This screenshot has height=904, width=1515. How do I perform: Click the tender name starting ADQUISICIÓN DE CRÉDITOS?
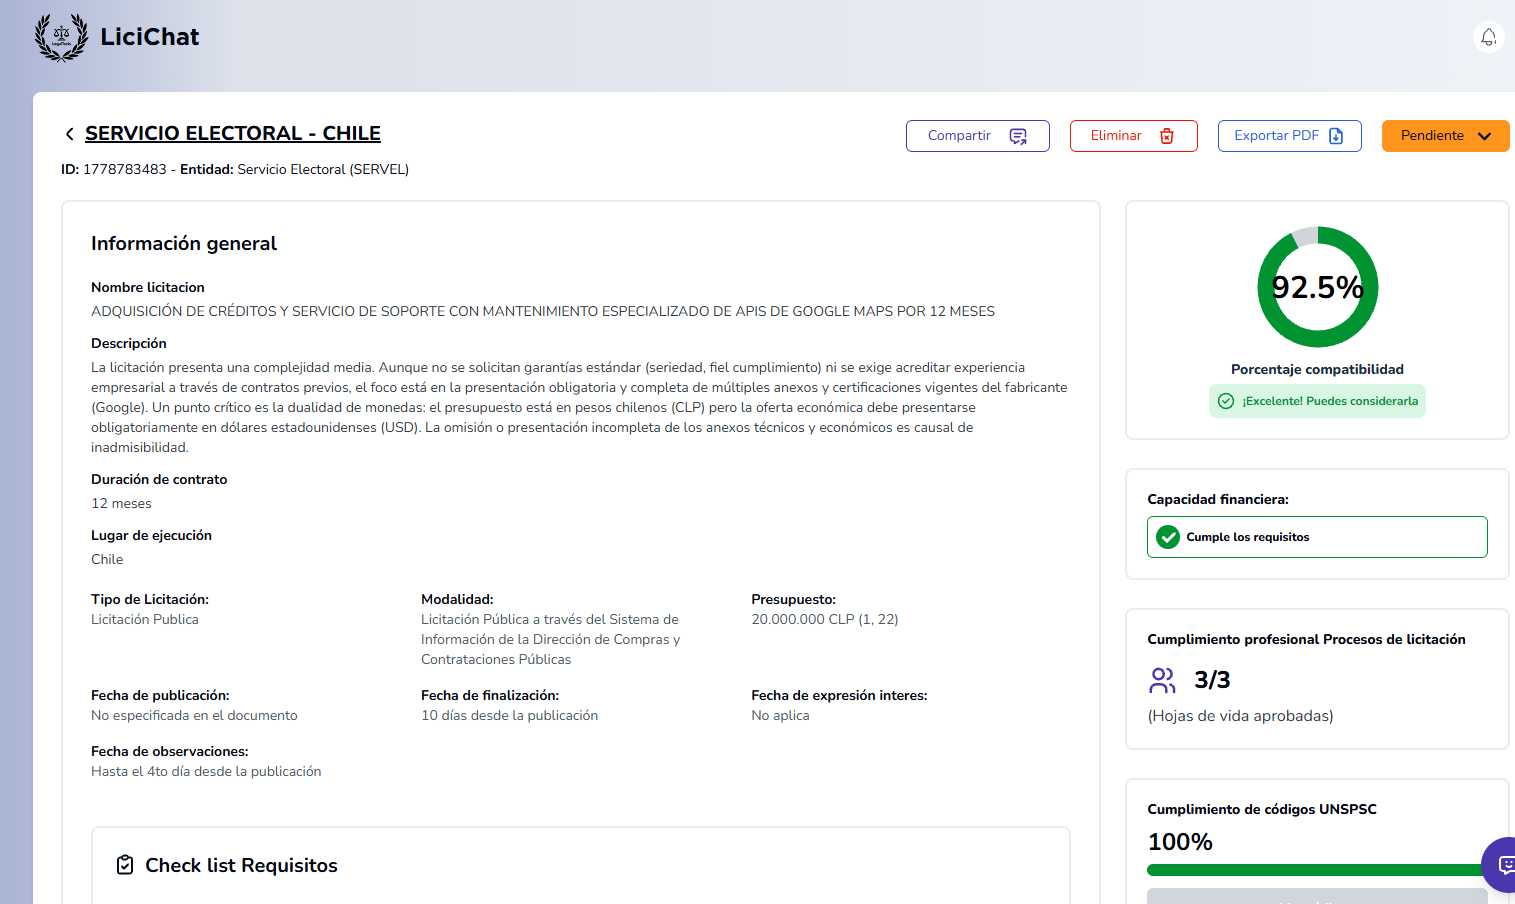(x=543, y=311)
